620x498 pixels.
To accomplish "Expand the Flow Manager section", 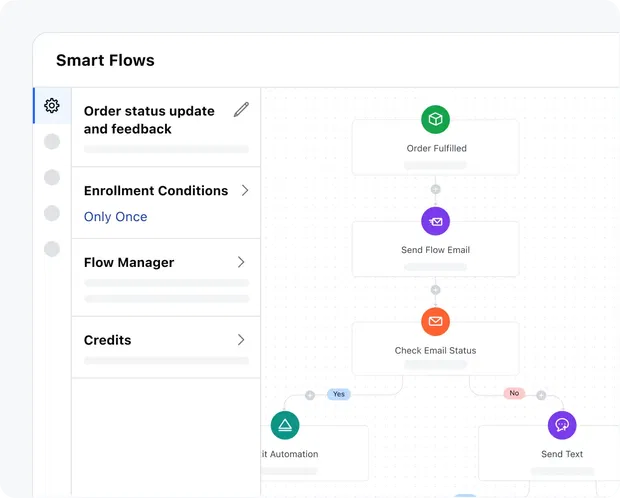I will (241, 262).
